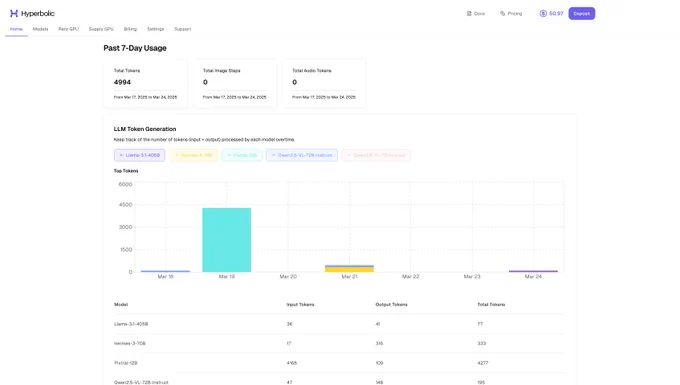Click the teal bar on Mar 19
This screenshot has width=680, height=385.
[x=226, y=240]
